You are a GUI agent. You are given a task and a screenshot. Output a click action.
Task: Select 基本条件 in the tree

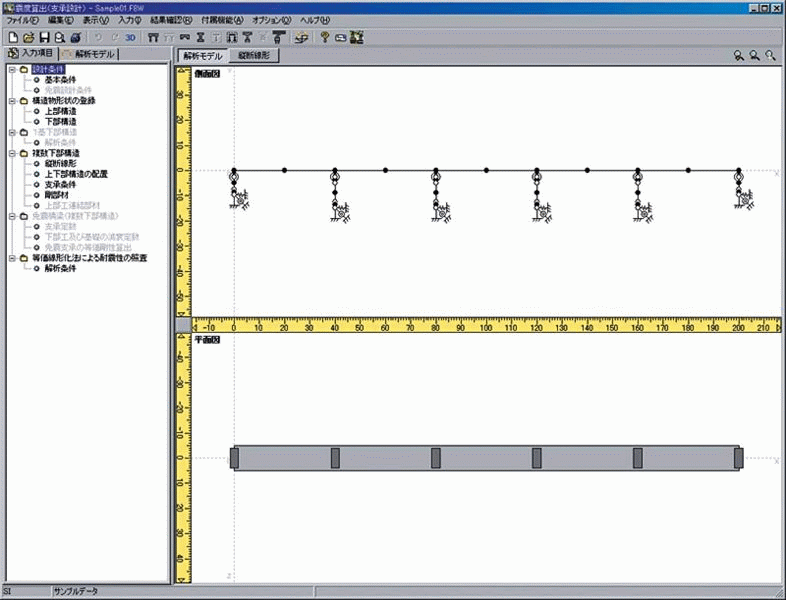(61, 80)
